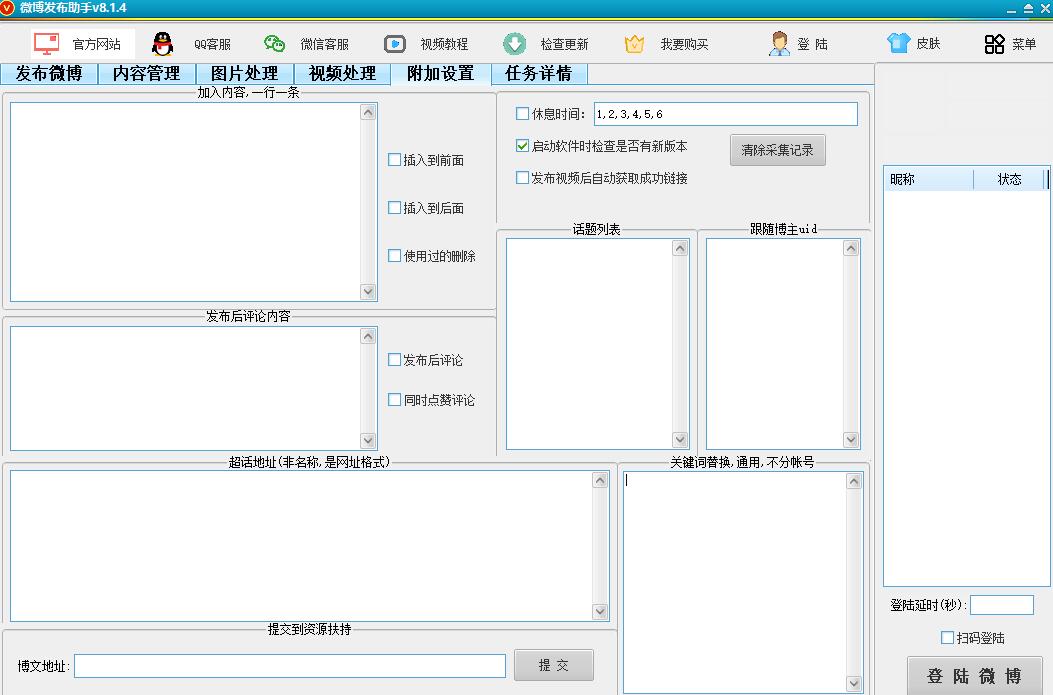Check the 扫码登陆 option
Screen dimensions: 1053x695
pyautogui.click(x=947, y=638)
